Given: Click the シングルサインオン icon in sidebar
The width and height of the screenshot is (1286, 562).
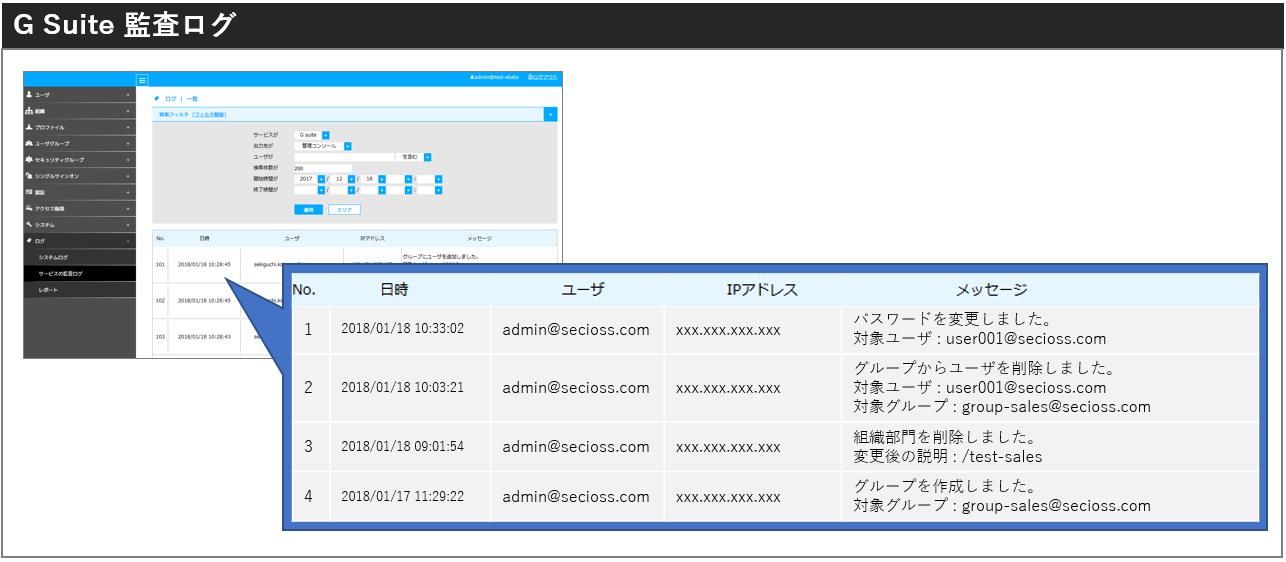Looking at the screenshot, I should 29,175.
